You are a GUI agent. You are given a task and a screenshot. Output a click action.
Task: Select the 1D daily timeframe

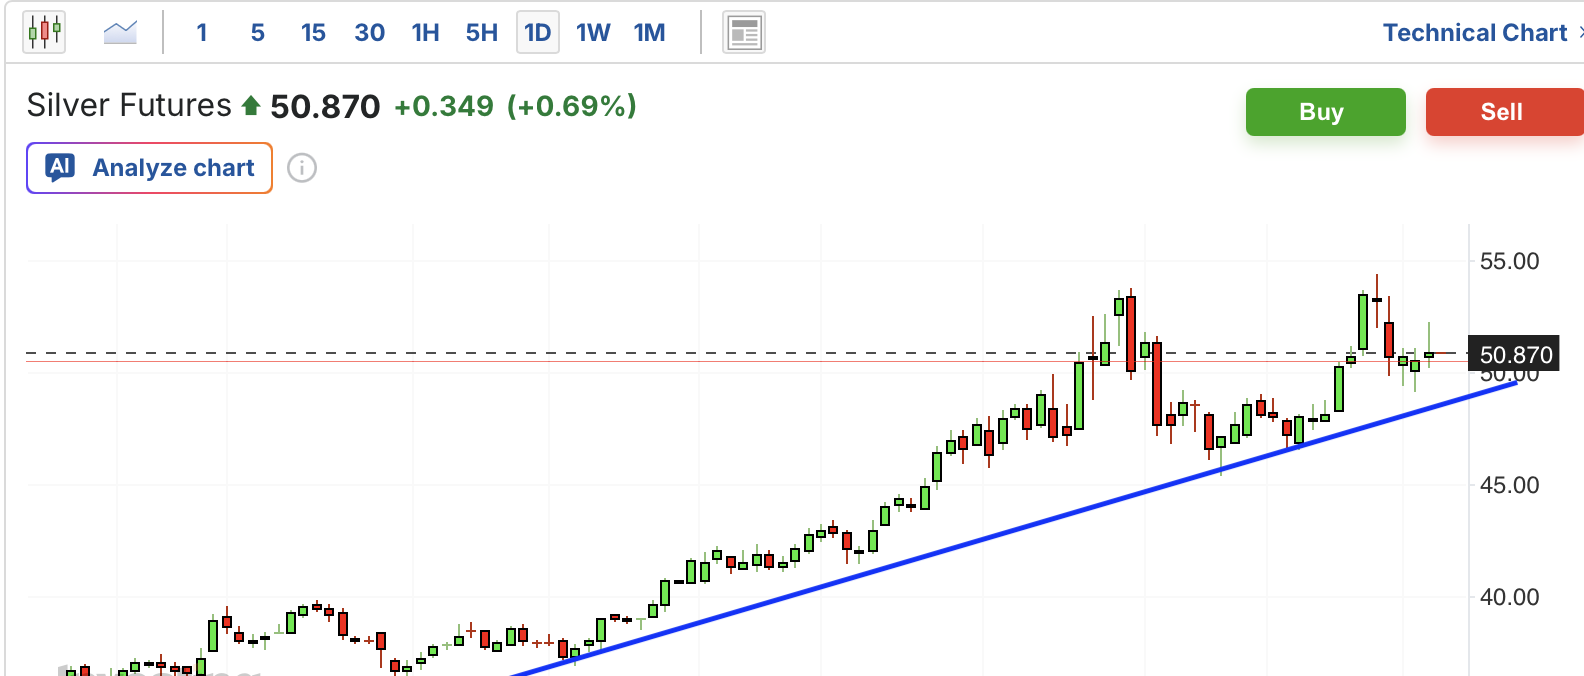[538, 33]
